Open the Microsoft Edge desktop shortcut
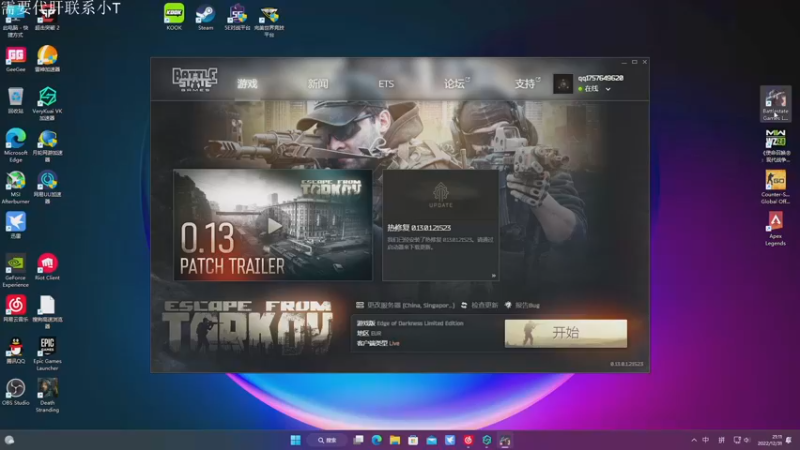 coord(15,145)
